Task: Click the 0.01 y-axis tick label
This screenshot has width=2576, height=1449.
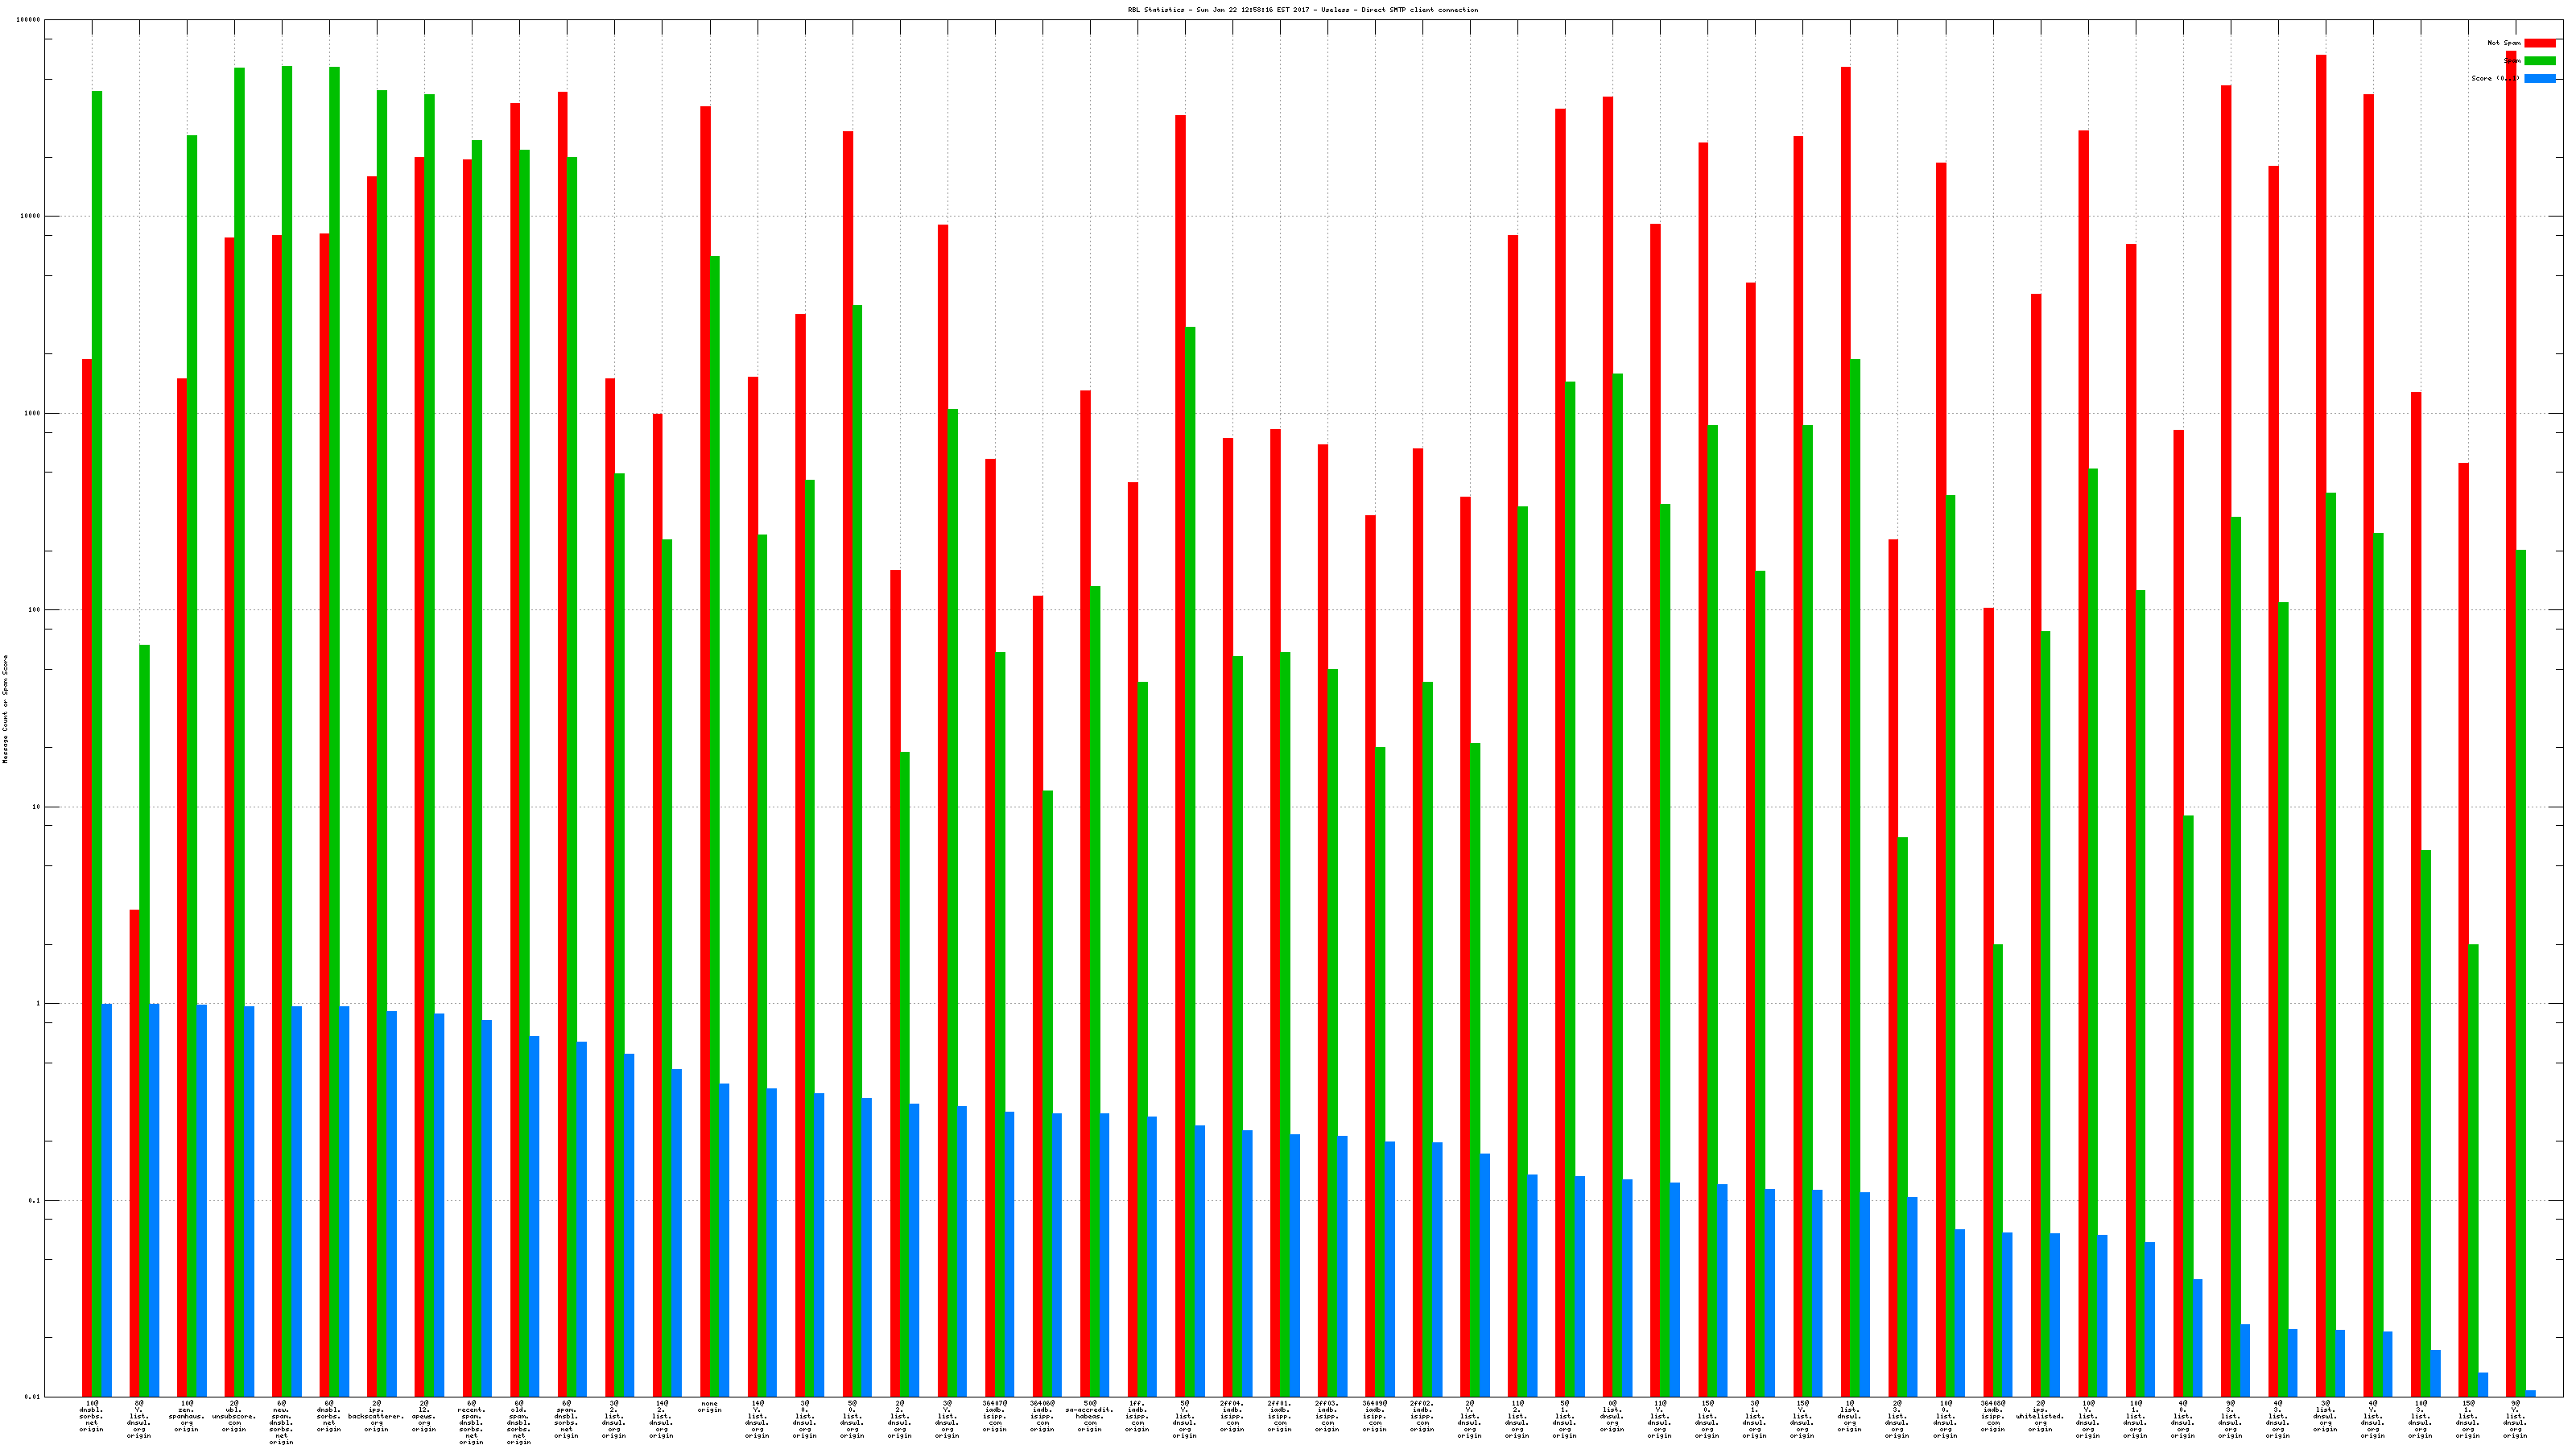Action: pyautogui.click(x=31, y=1397)
